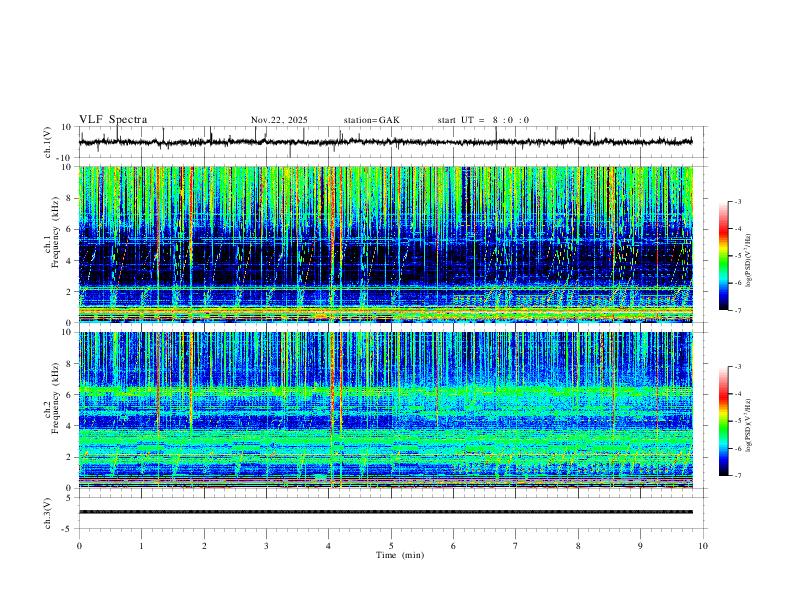The image size is (792, 612).
Task: Click time axis tick label "5"
Action: [391, 546]
